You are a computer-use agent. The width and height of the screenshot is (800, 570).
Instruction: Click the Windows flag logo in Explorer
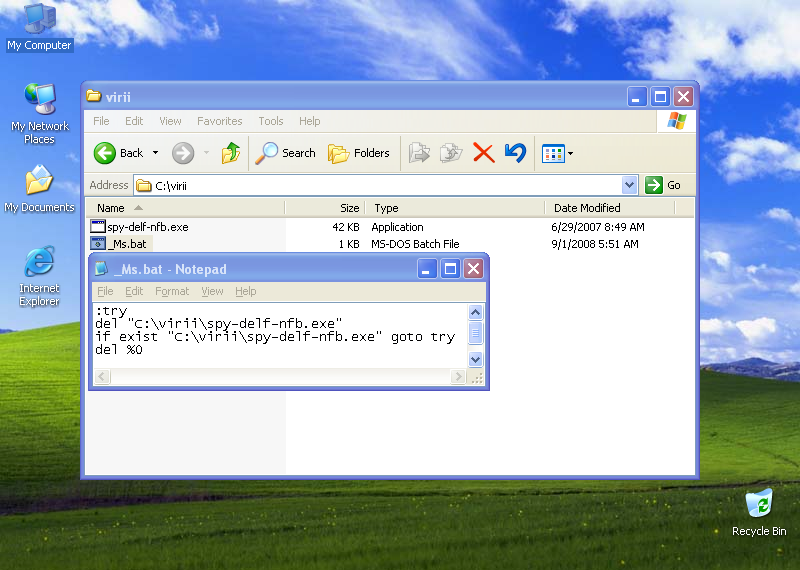677,121
